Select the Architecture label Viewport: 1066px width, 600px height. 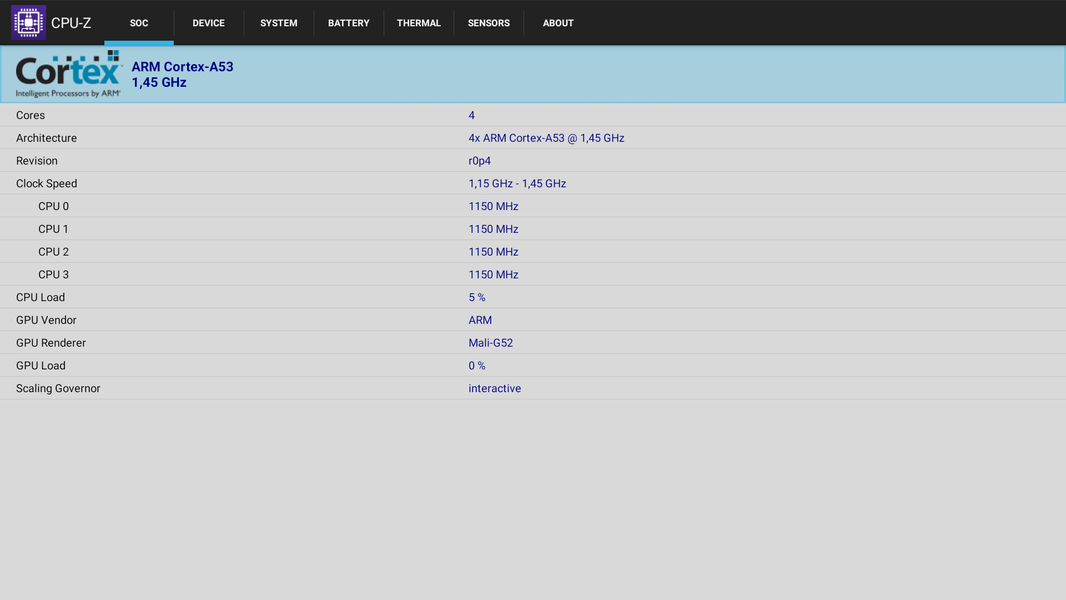[x=46, y=138]
